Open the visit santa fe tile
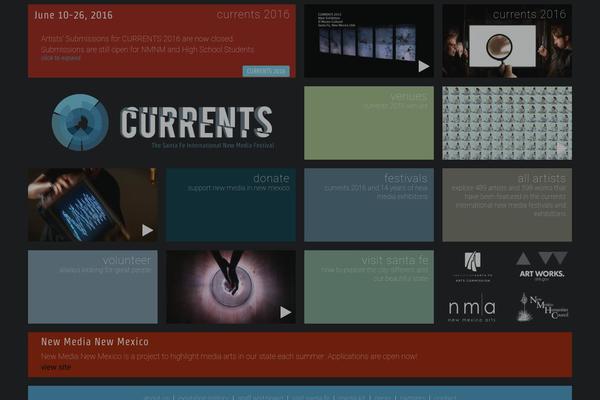Image resolution: width=600 pixels, height=400 pixels. click(369, 287)
